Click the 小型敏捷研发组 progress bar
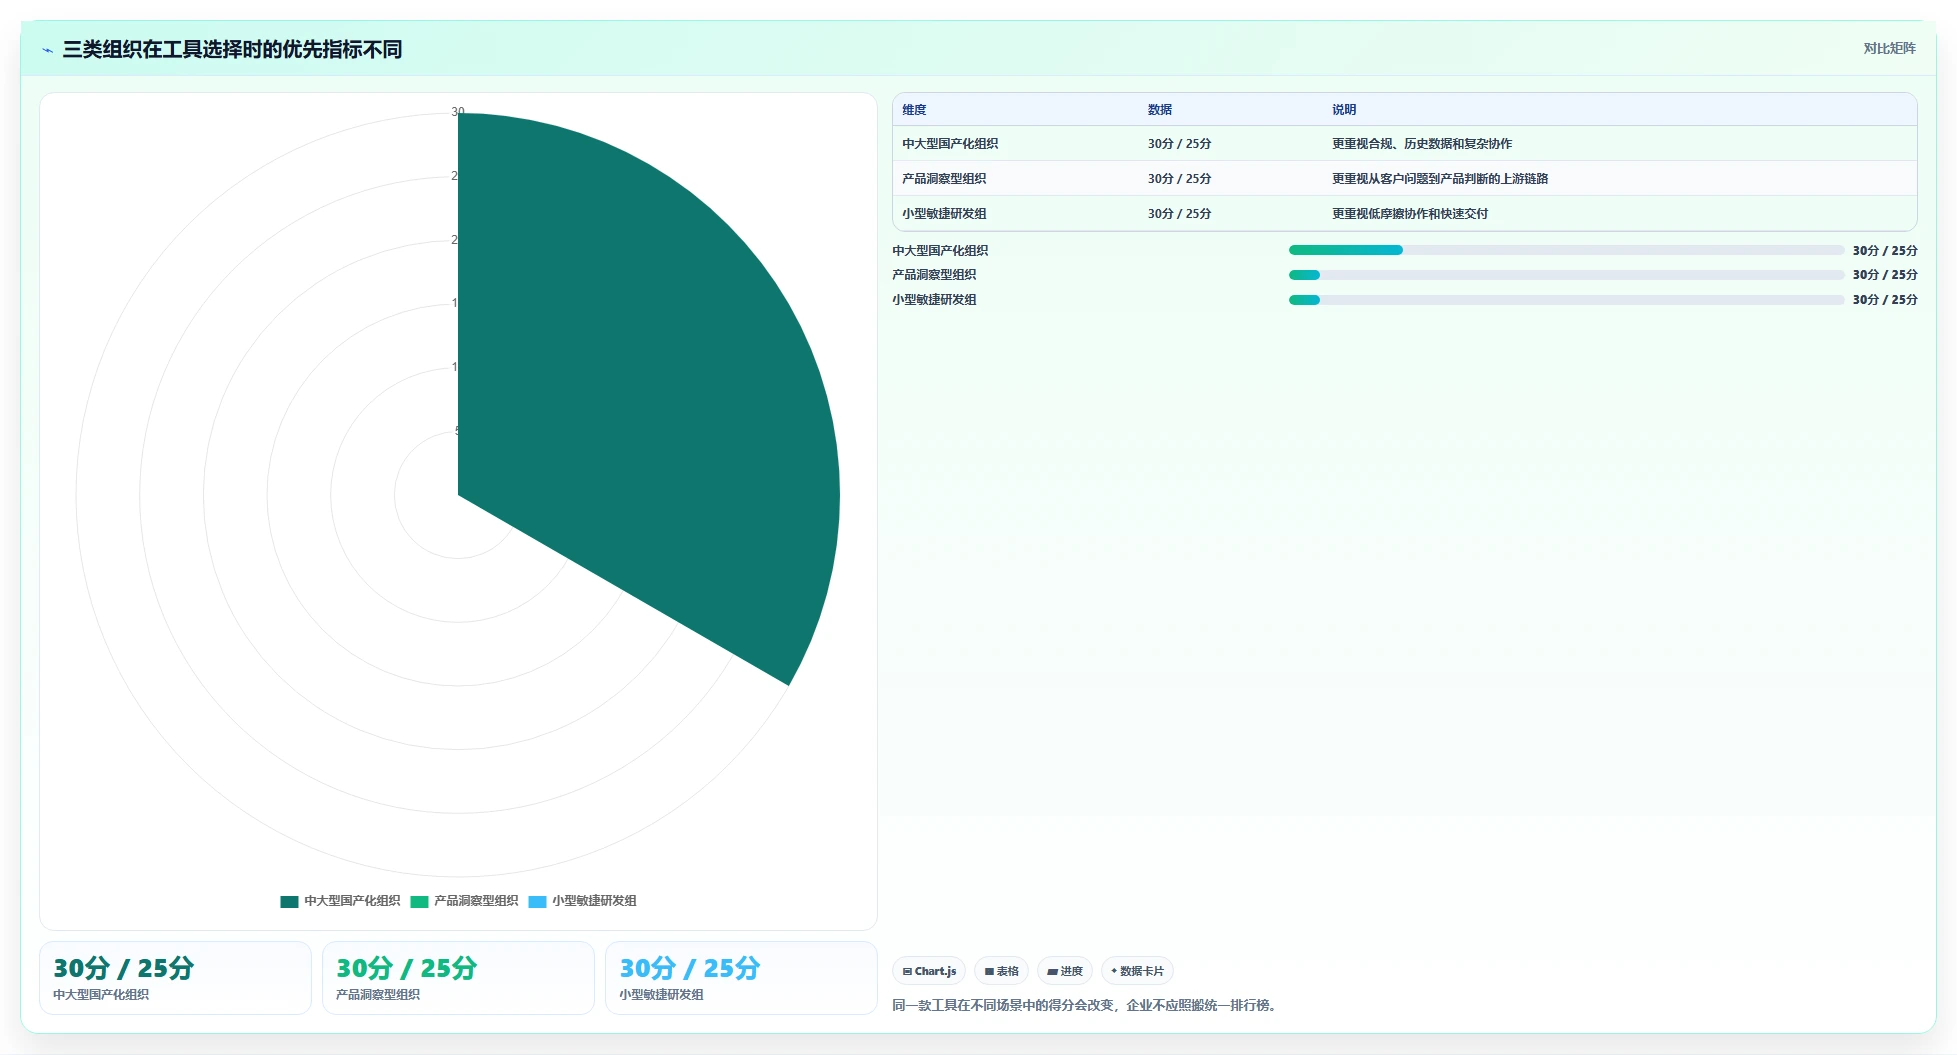This screenshot has height=1055, width=1957. pyautogui.click(x=1566, y=300)
